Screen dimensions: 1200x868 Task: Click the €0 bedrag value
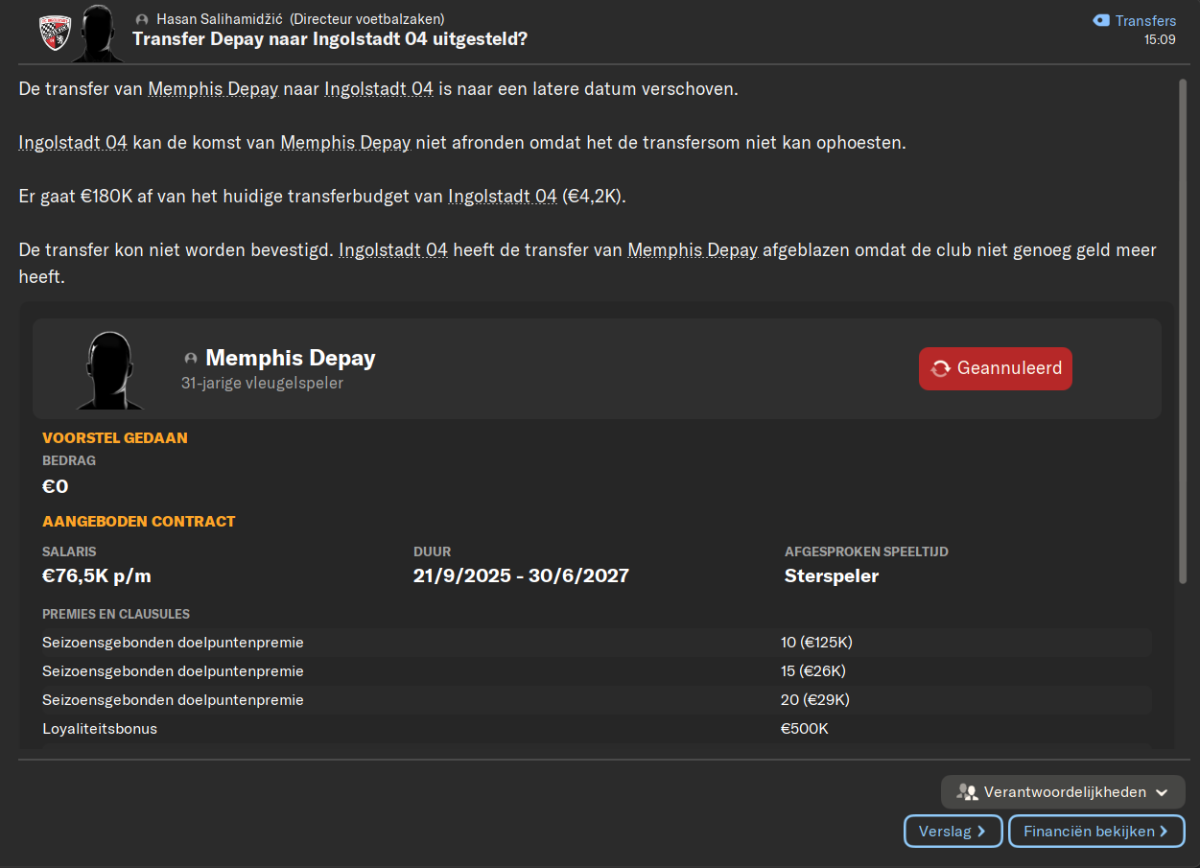[55, 487]
